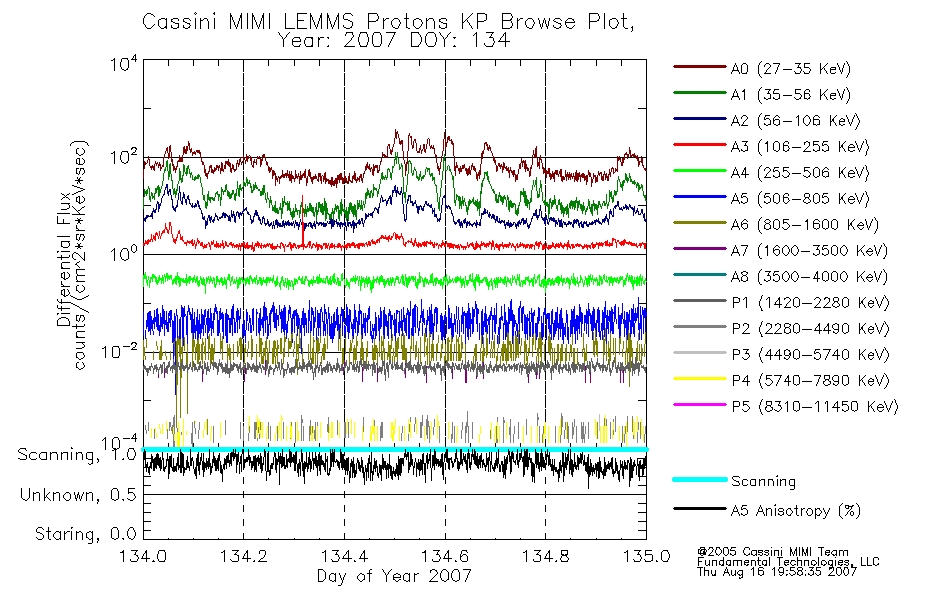This screenshot has height=600, width=950.
Task: Click the dark red A0 legend line
Action: coord(700,67)
